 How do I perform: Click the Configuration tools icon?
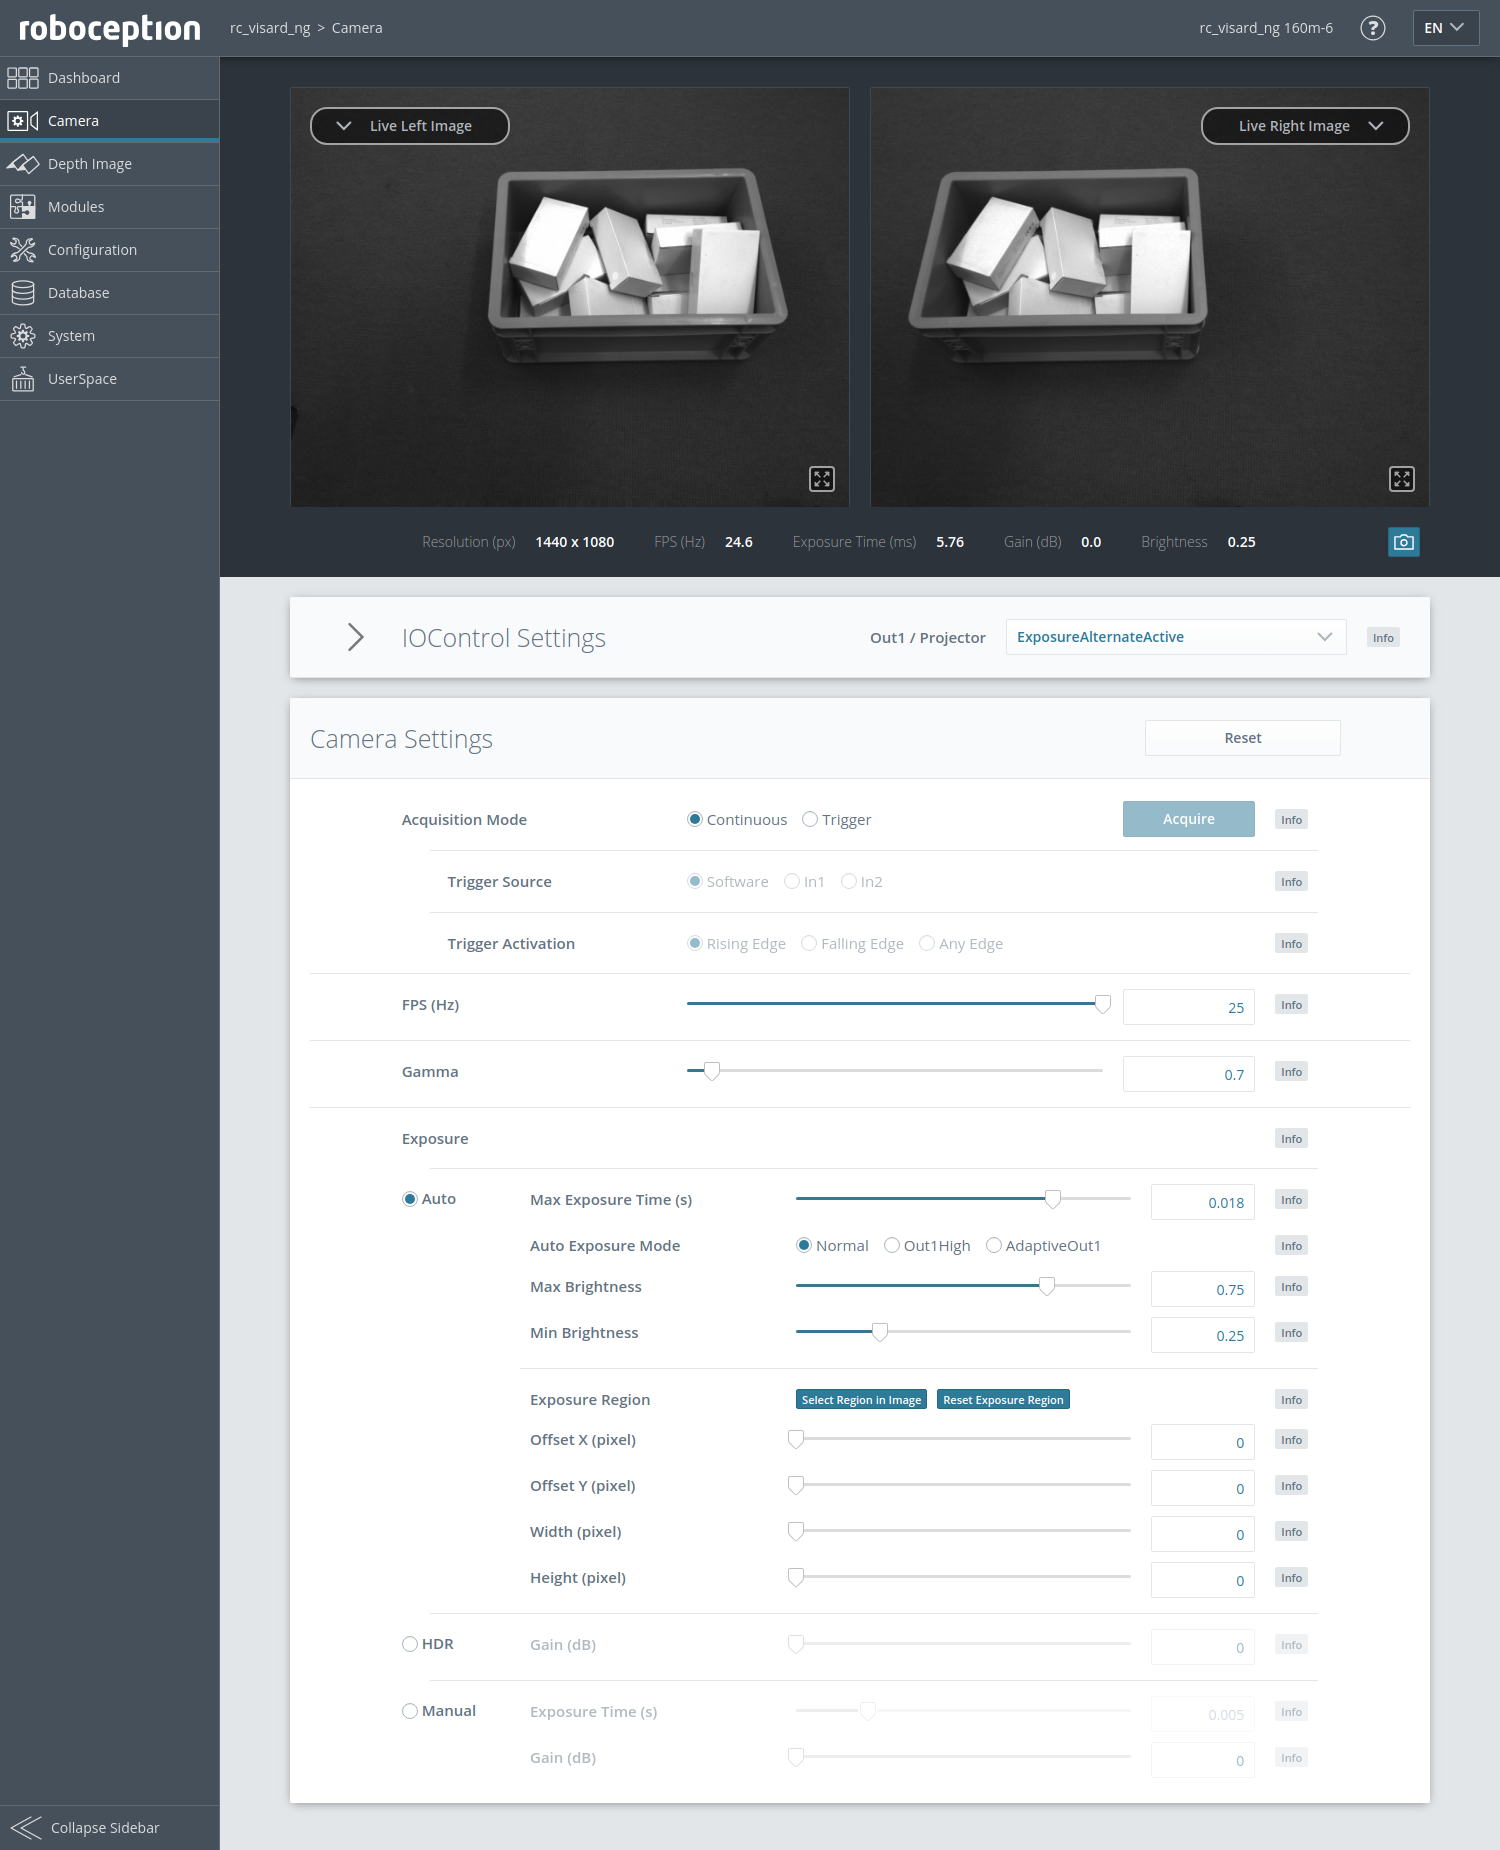click(22, 250)
